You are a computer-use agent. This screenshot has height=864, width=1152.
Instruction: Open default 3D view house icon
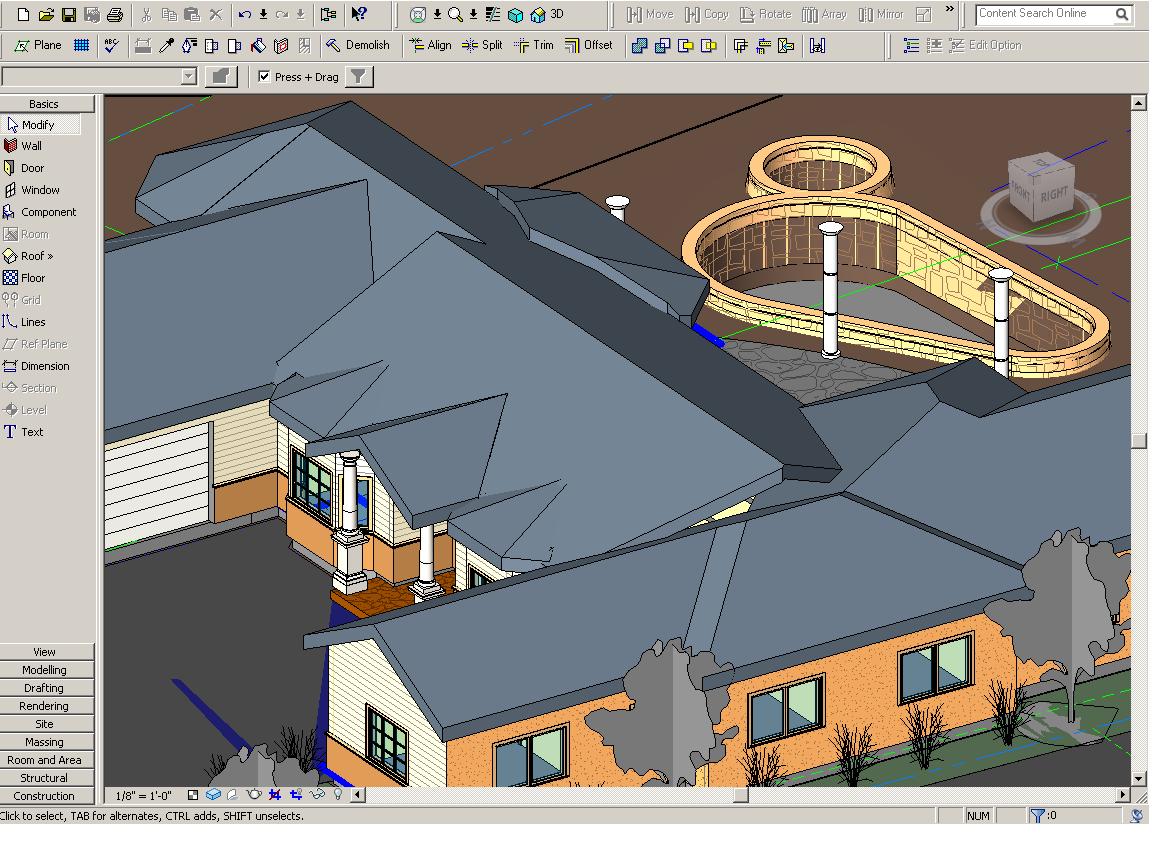pos(539,15)
